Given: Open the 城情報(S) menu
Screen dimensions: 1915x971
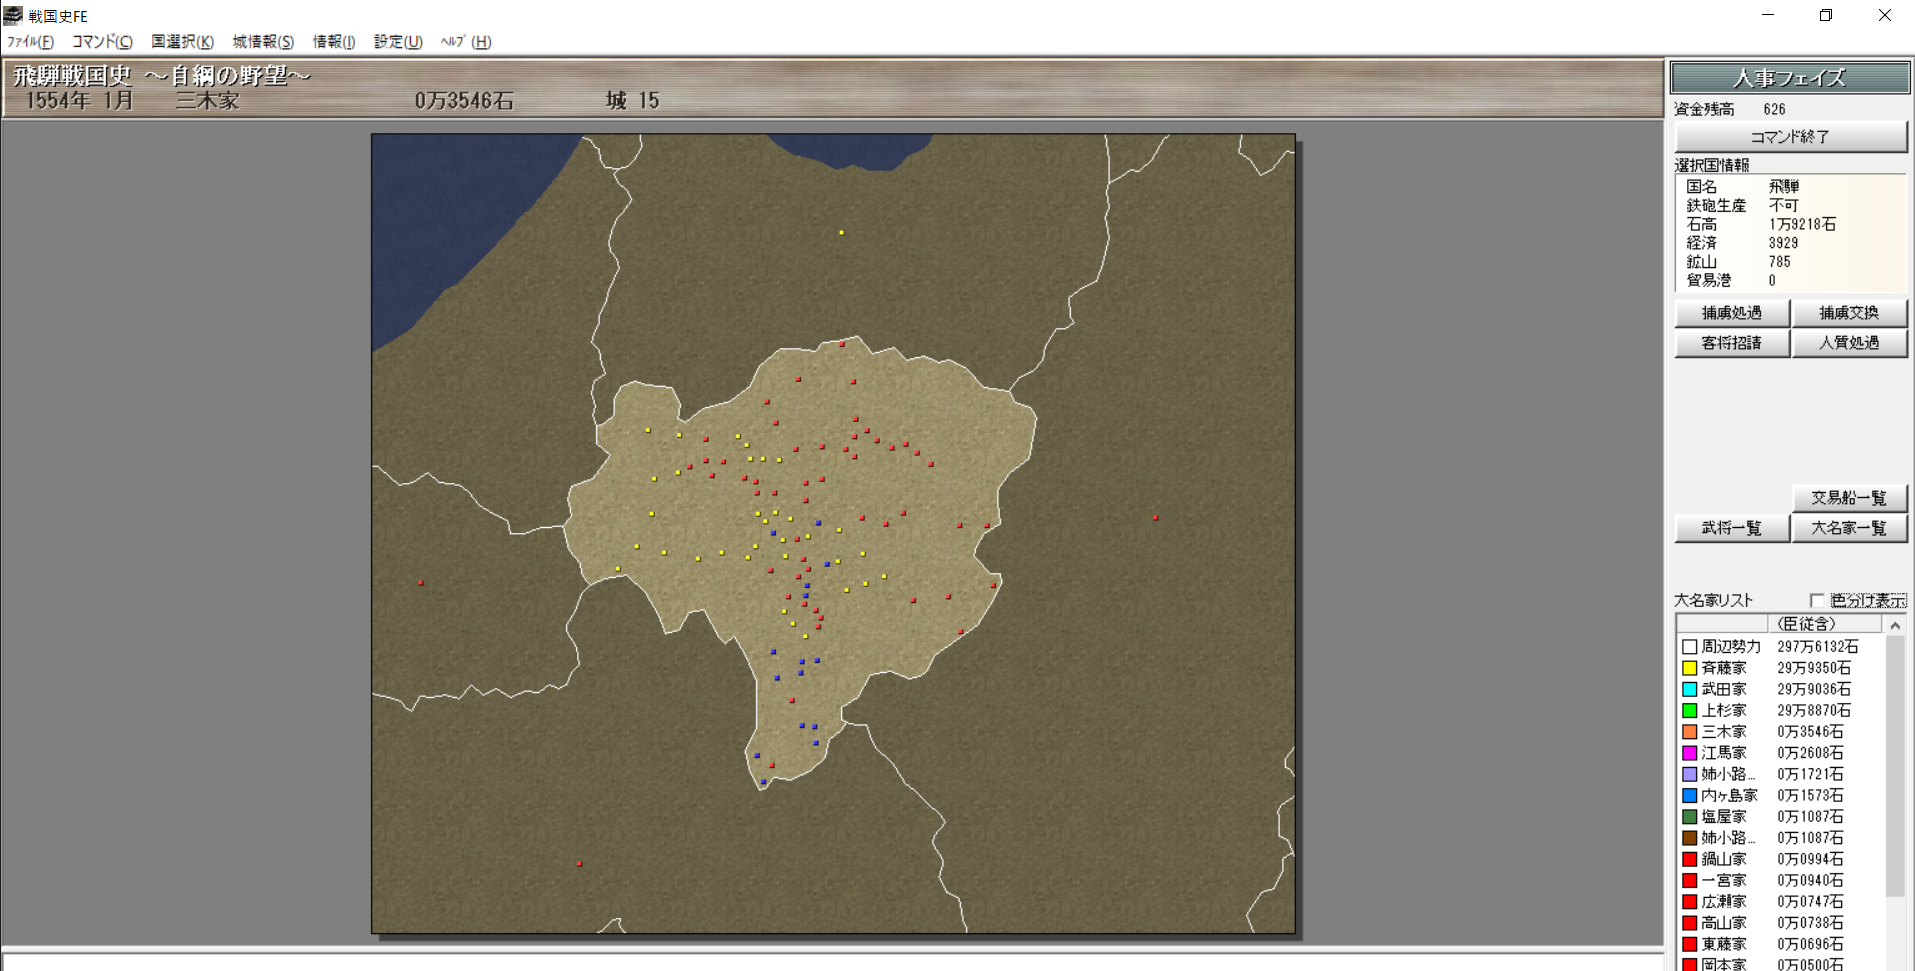Looking at the screenshot, I should point(263,41).
